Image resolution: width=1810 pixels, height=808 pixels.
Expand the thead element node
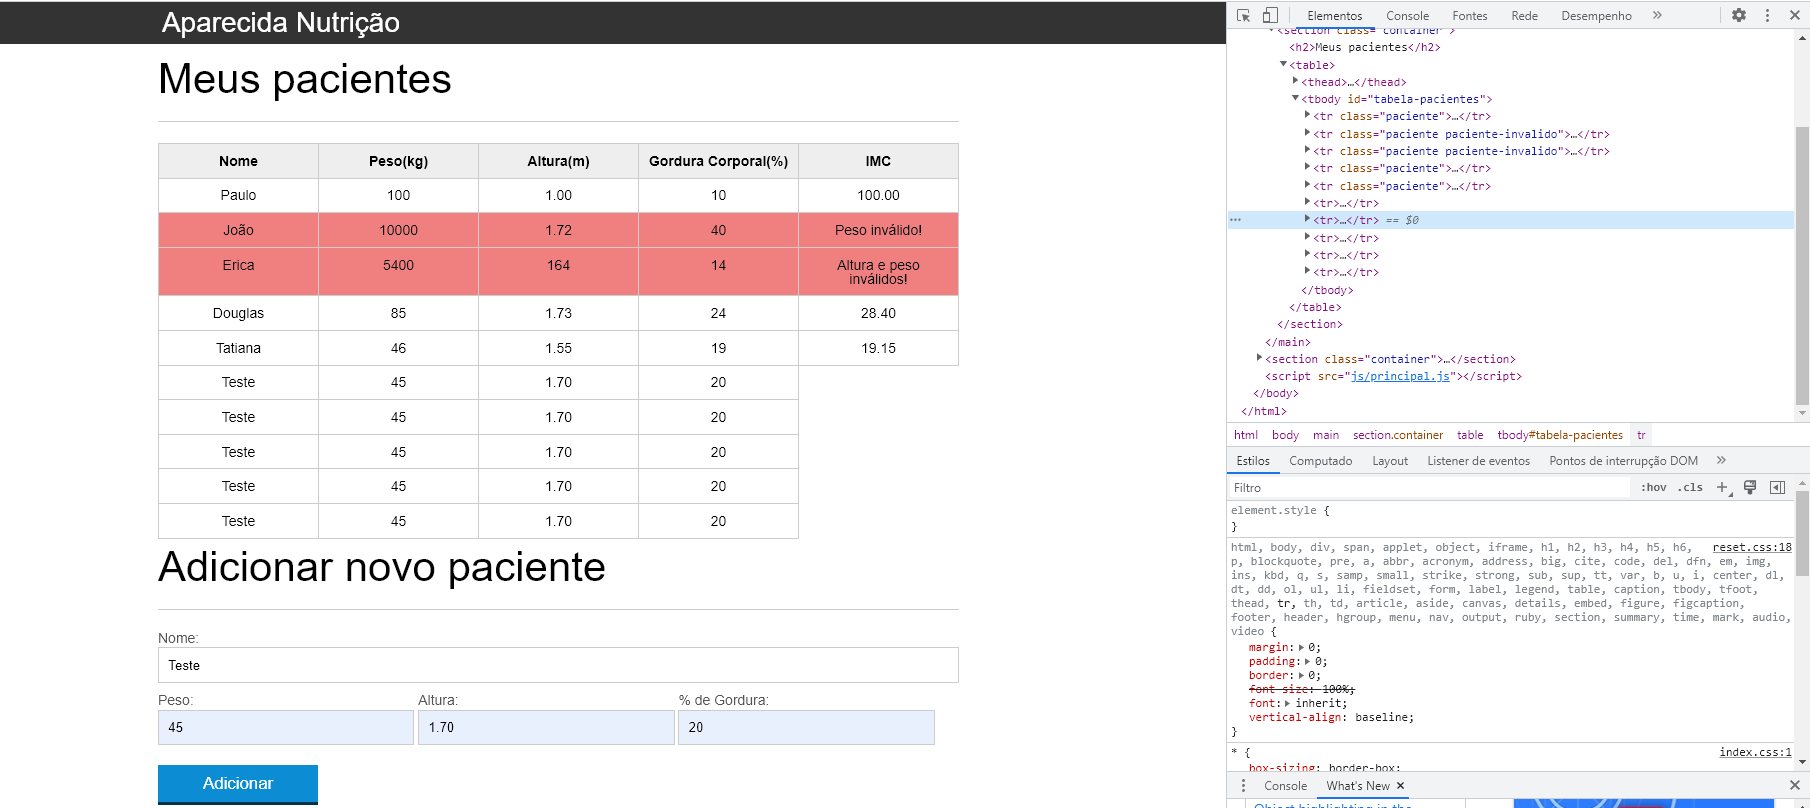1296,81
